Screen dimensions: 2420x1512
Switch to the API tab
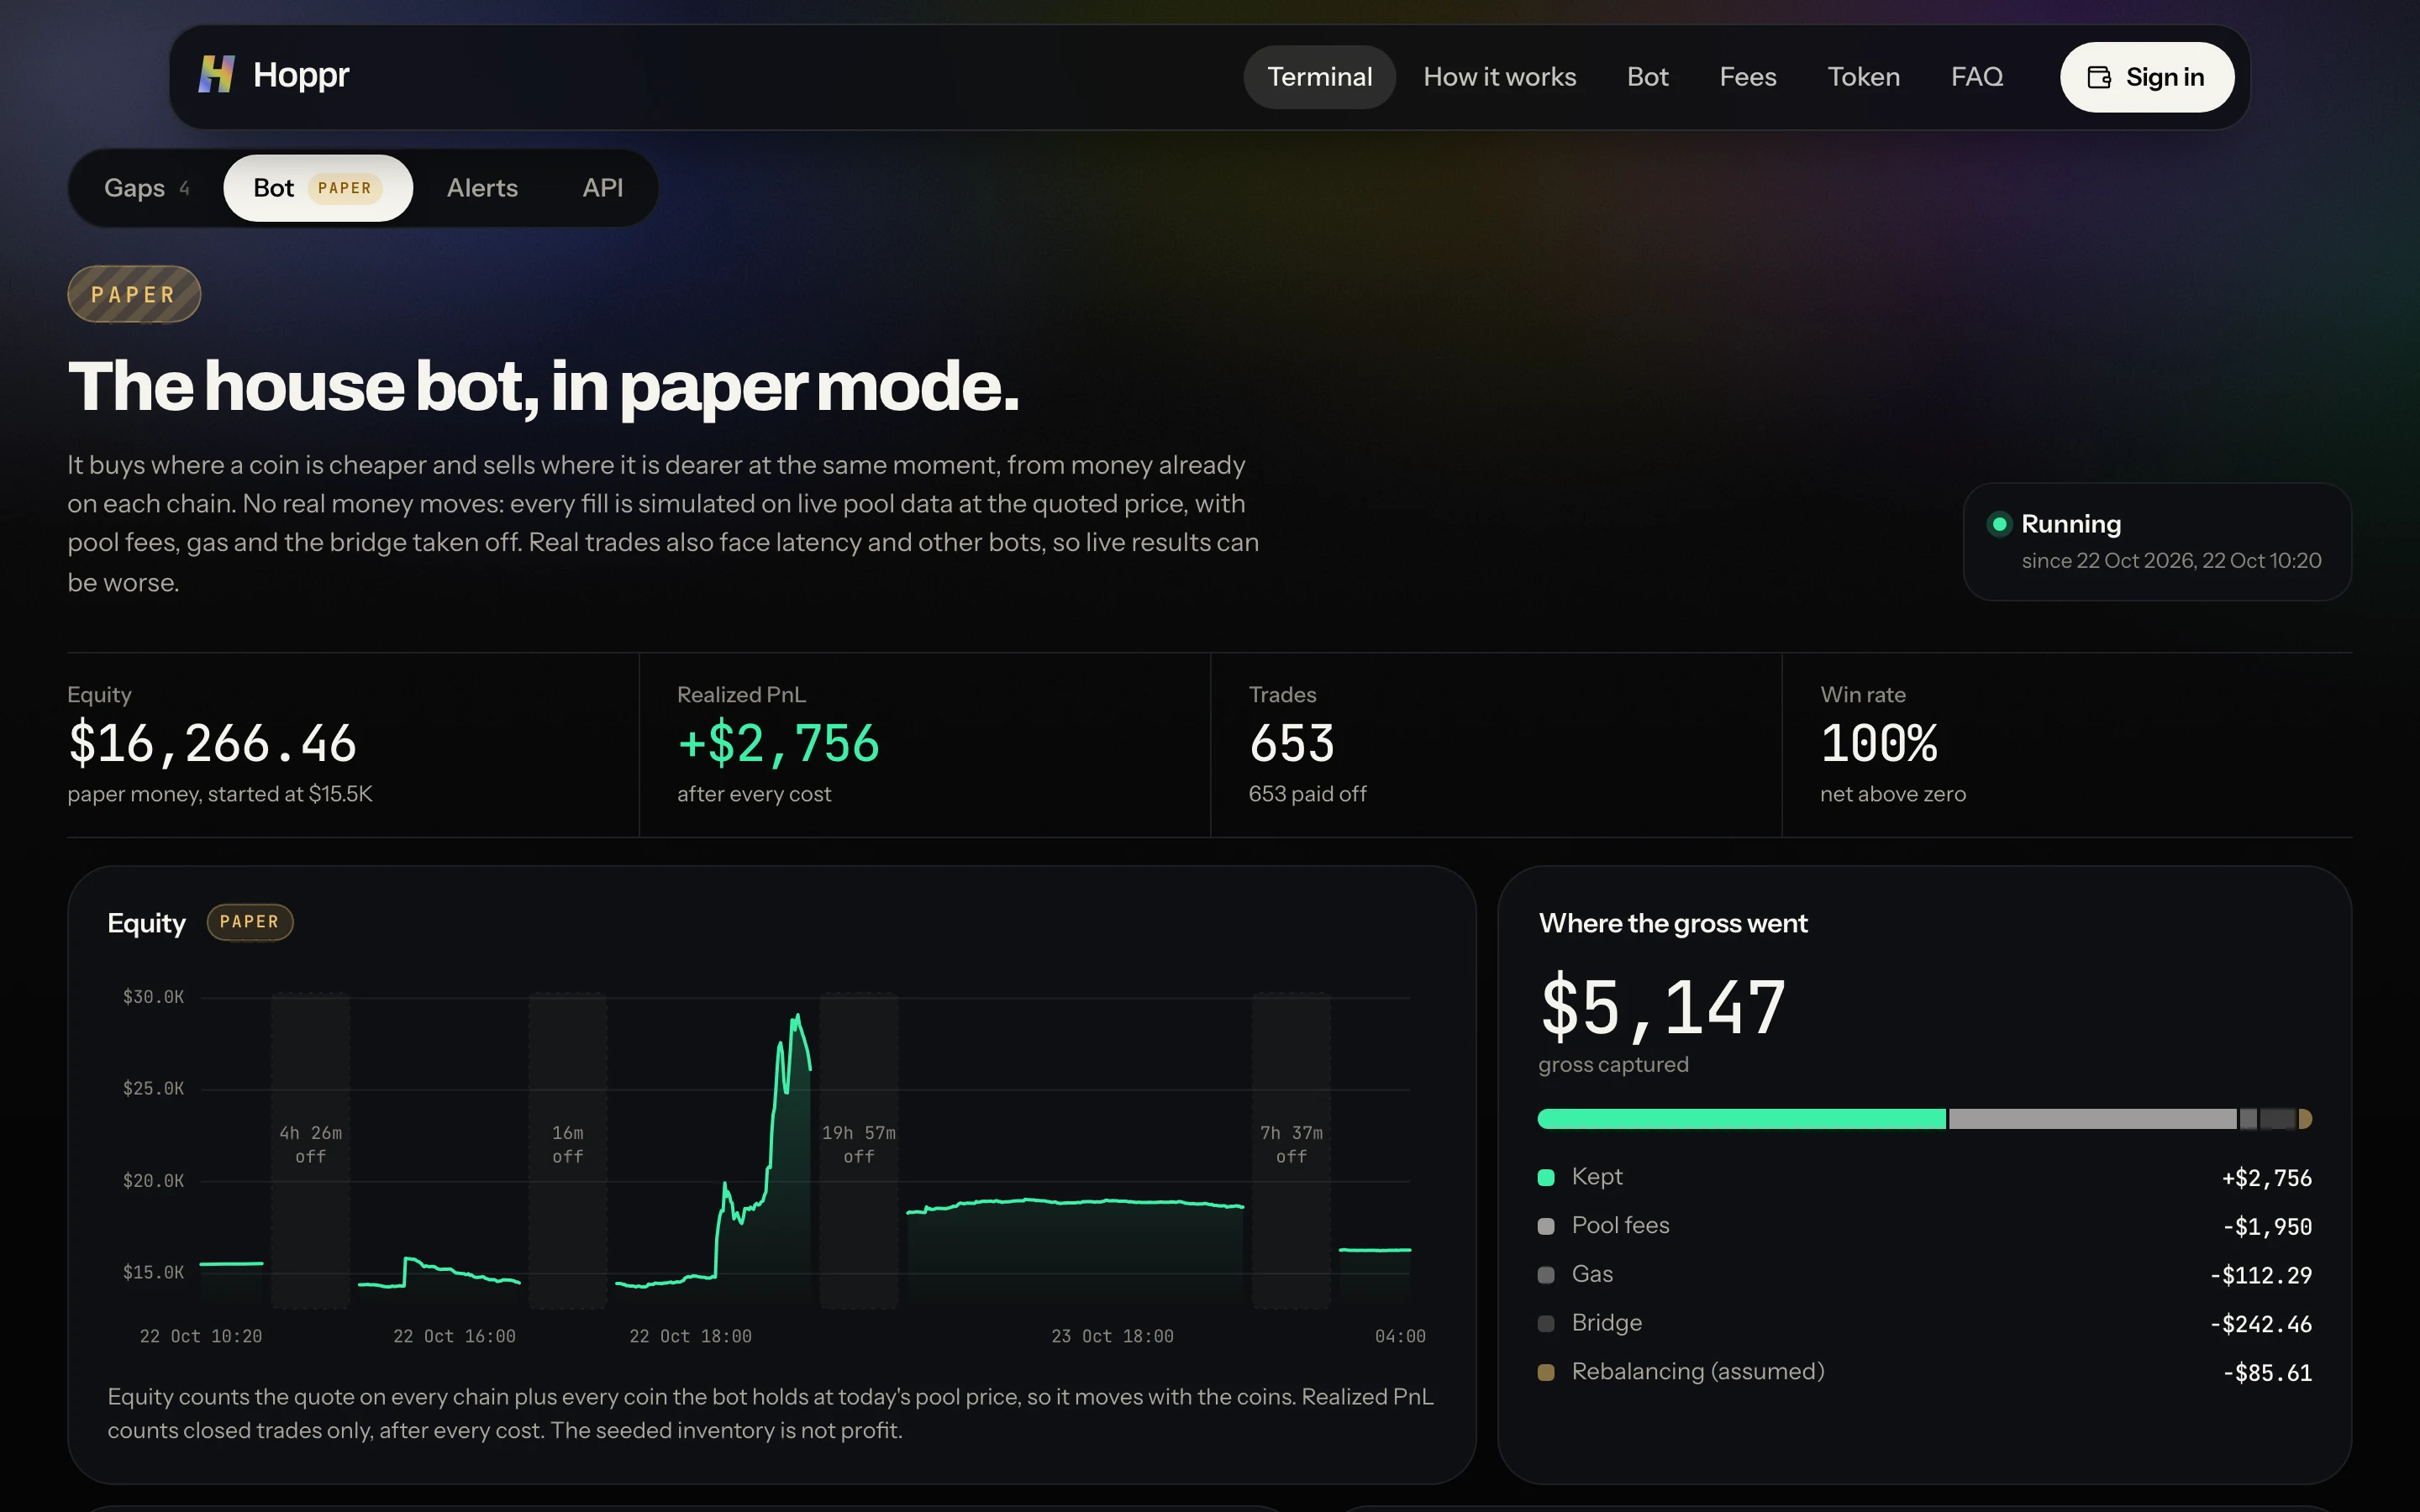pos(602,188)
